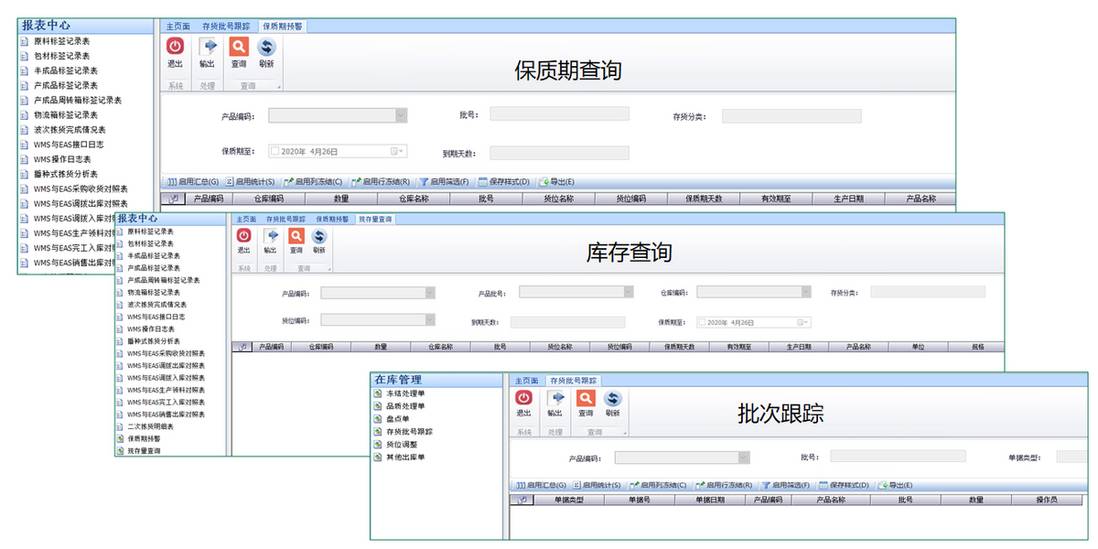1098x549 pixels.
Task: Click 退出 icon in 批次跟踪 window
Action: [523, 403]
